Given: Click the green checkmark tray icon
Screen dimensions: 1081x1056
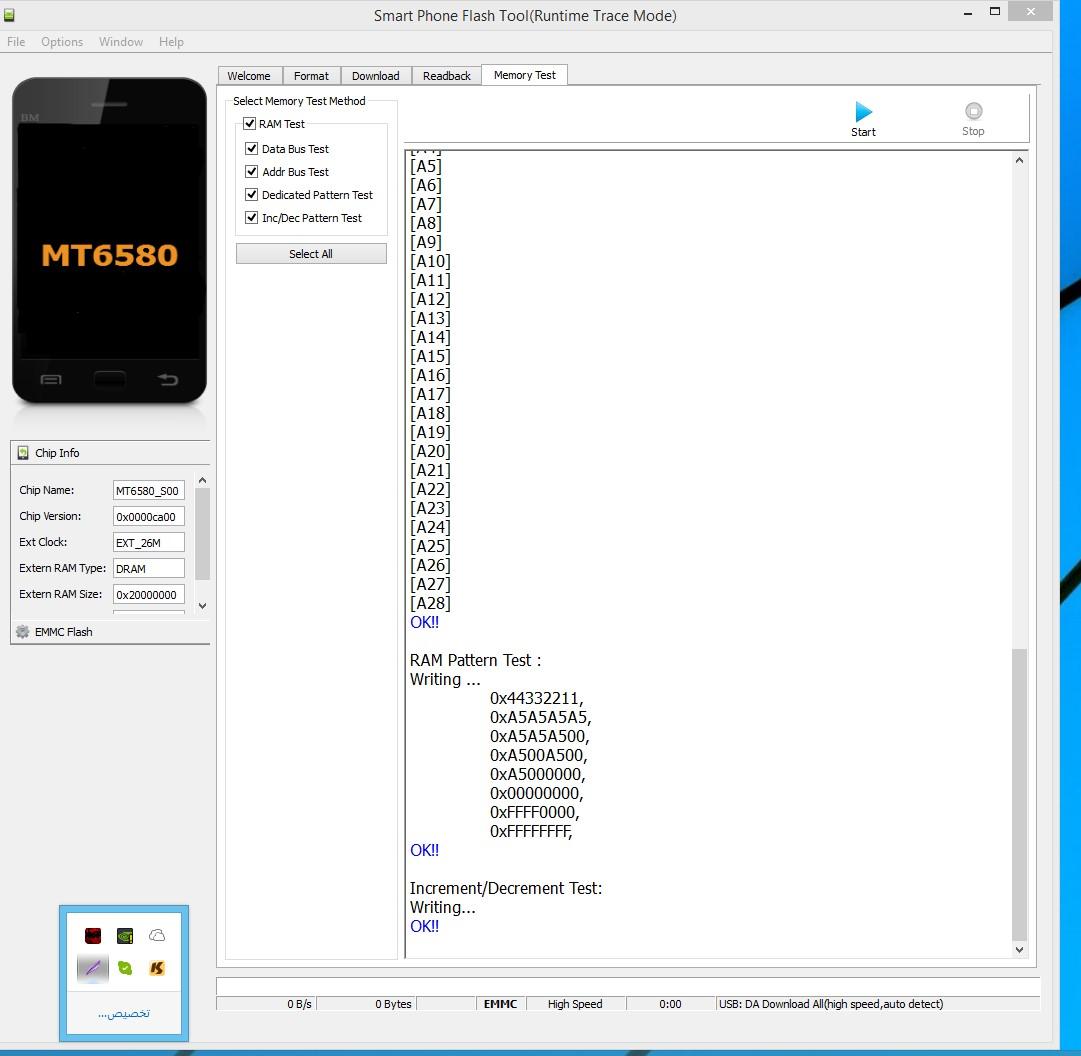Looking at the screenshot, I should [125, 968].
